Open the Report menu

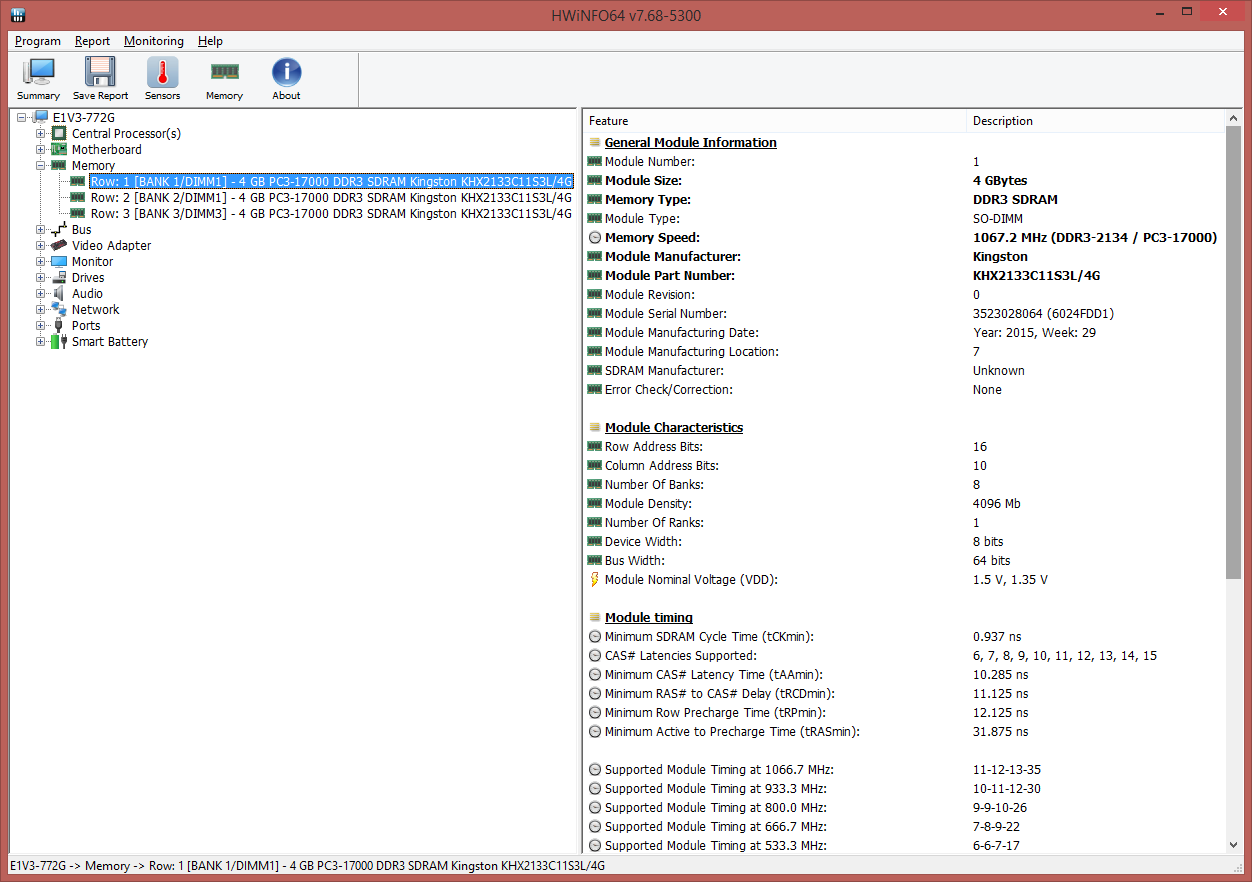pyautogui.click(x=93, y=41)
